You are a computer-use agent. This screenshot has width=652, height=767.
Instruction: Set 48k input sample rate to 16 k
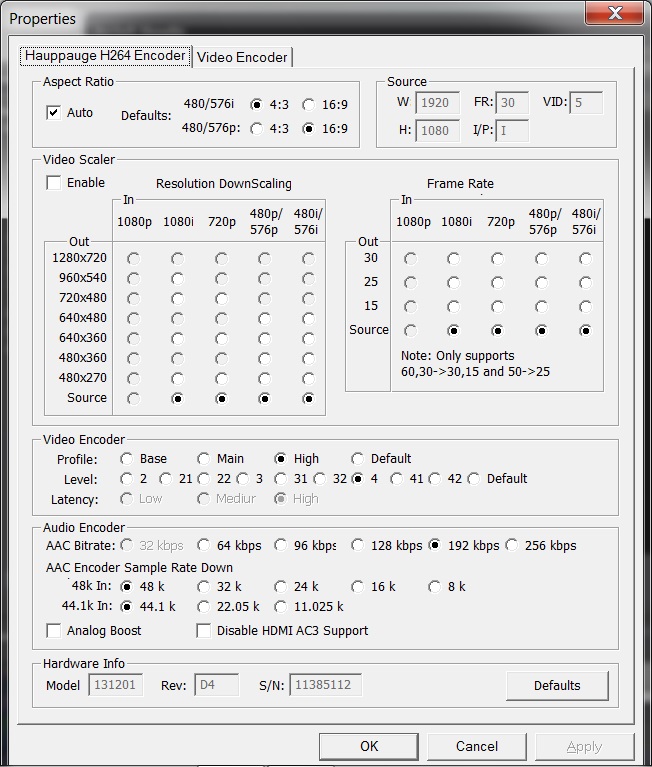pyautogui.click(x=358, y=587)
